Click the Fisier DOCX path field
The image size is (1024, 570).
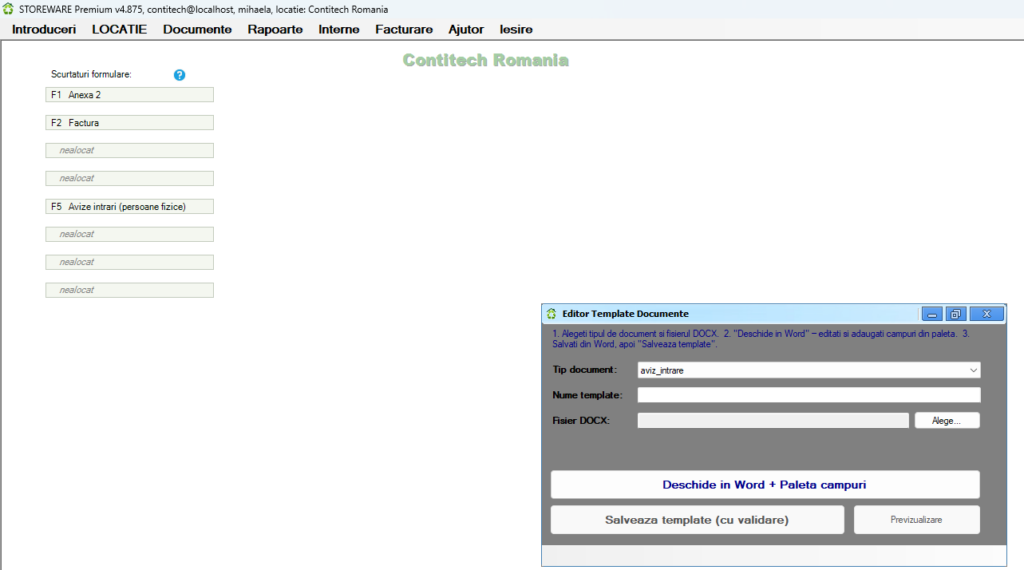pos(773,420)
